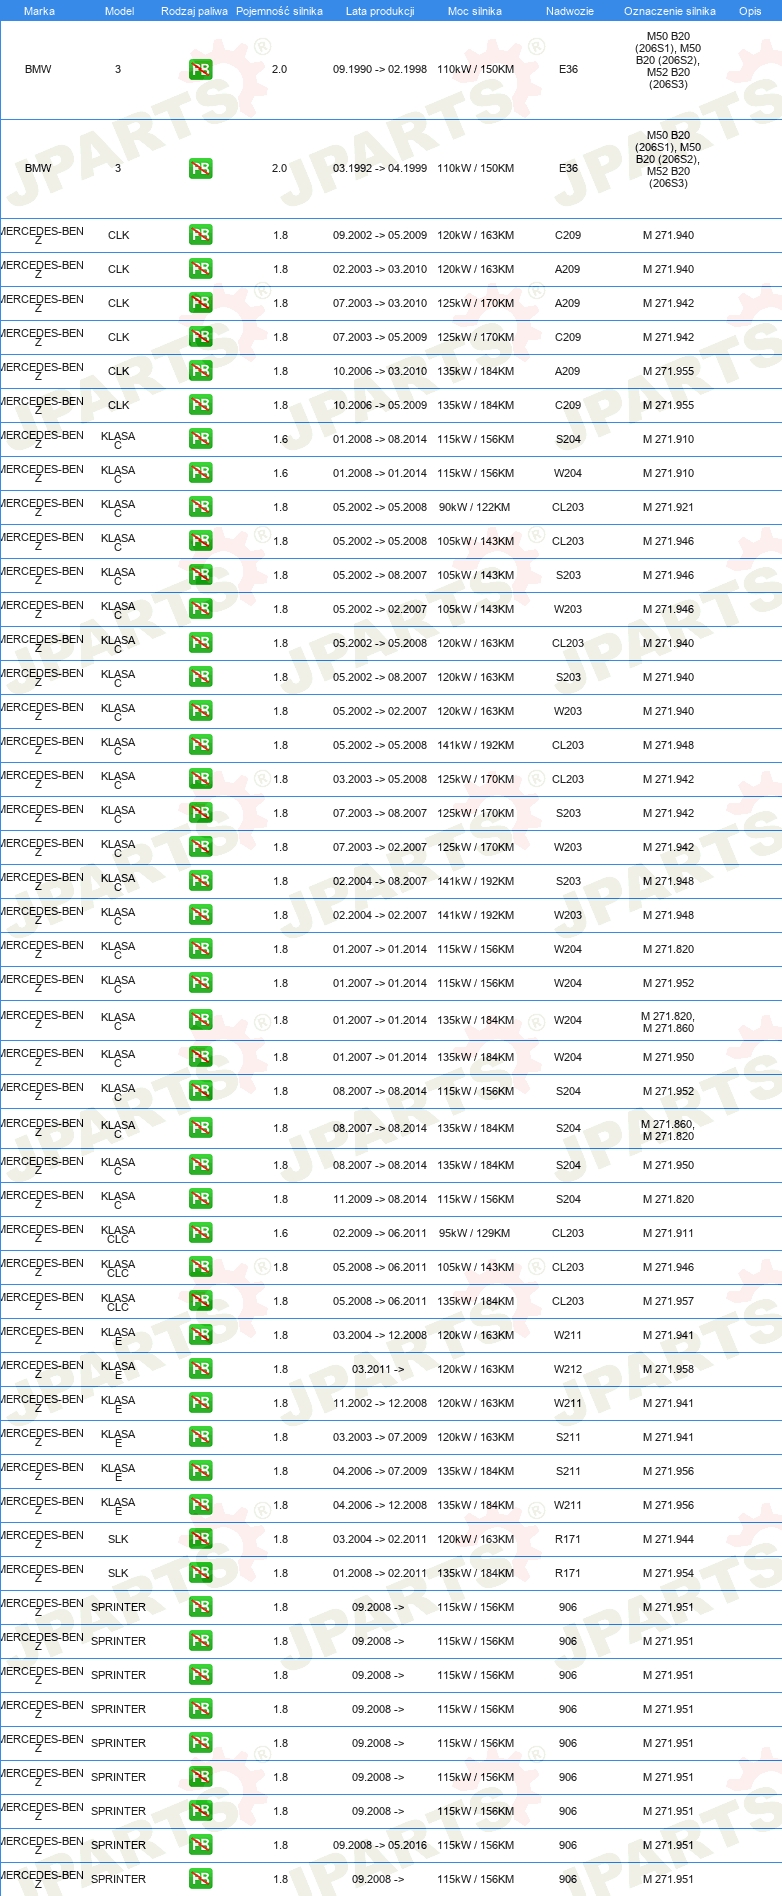The width and height of the screenshot is (782, 1896).
Task: Click the Marka column header
Action: [x=39, y=11]
